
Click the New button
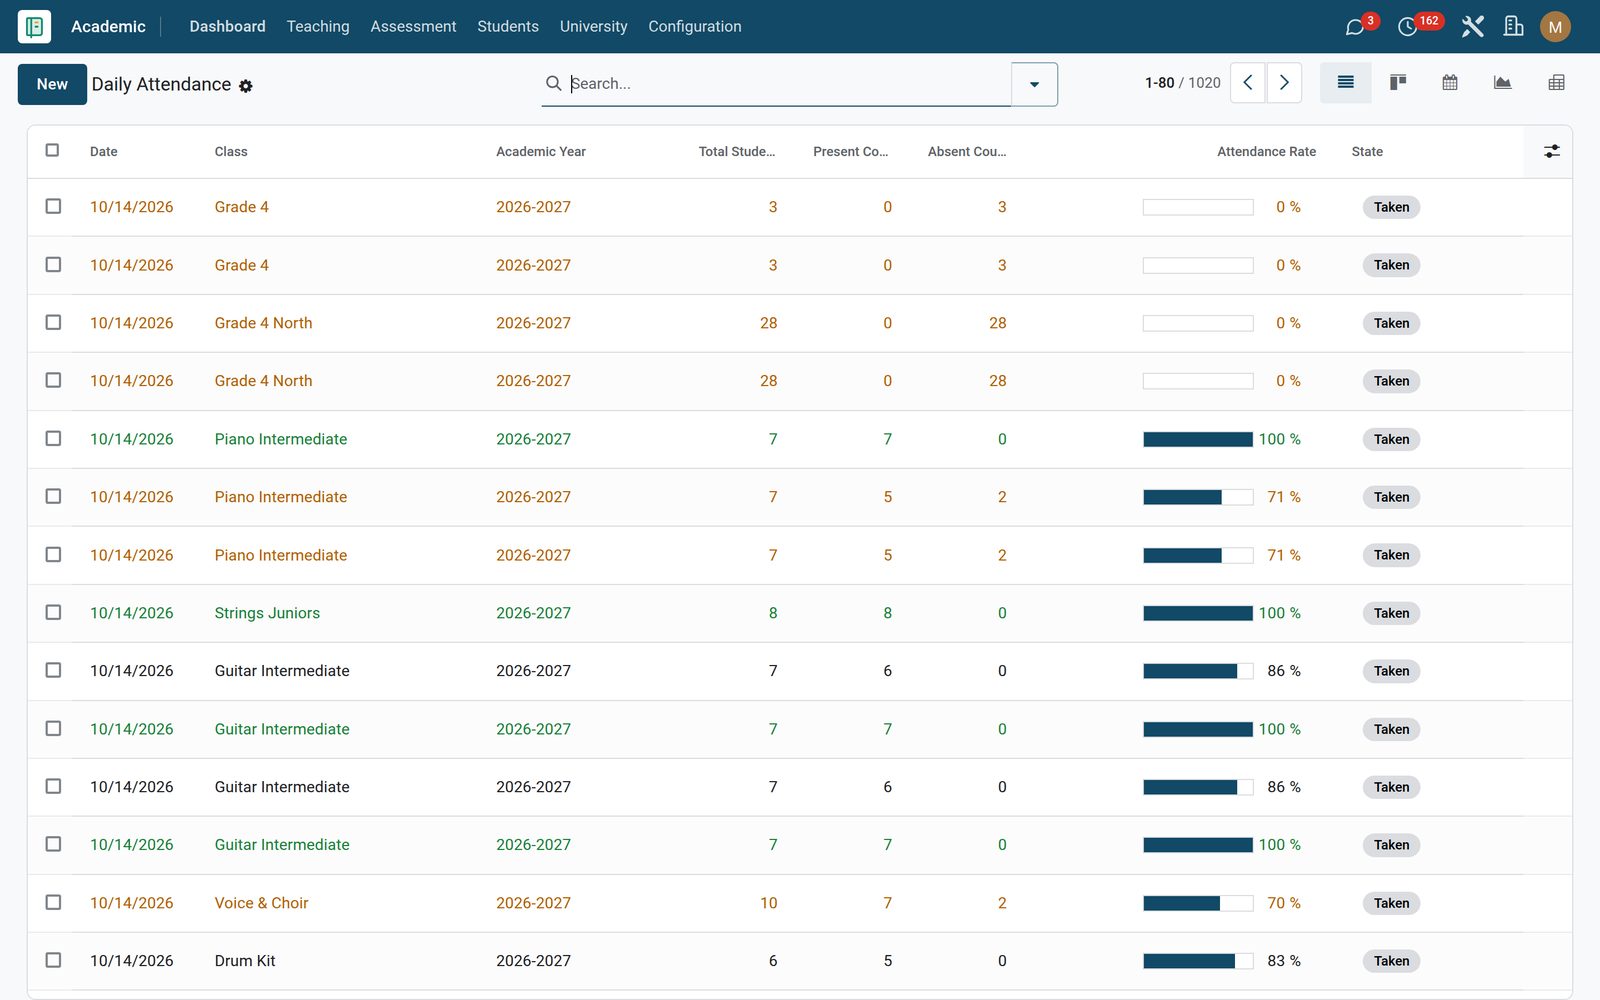(x=52, y=84)
